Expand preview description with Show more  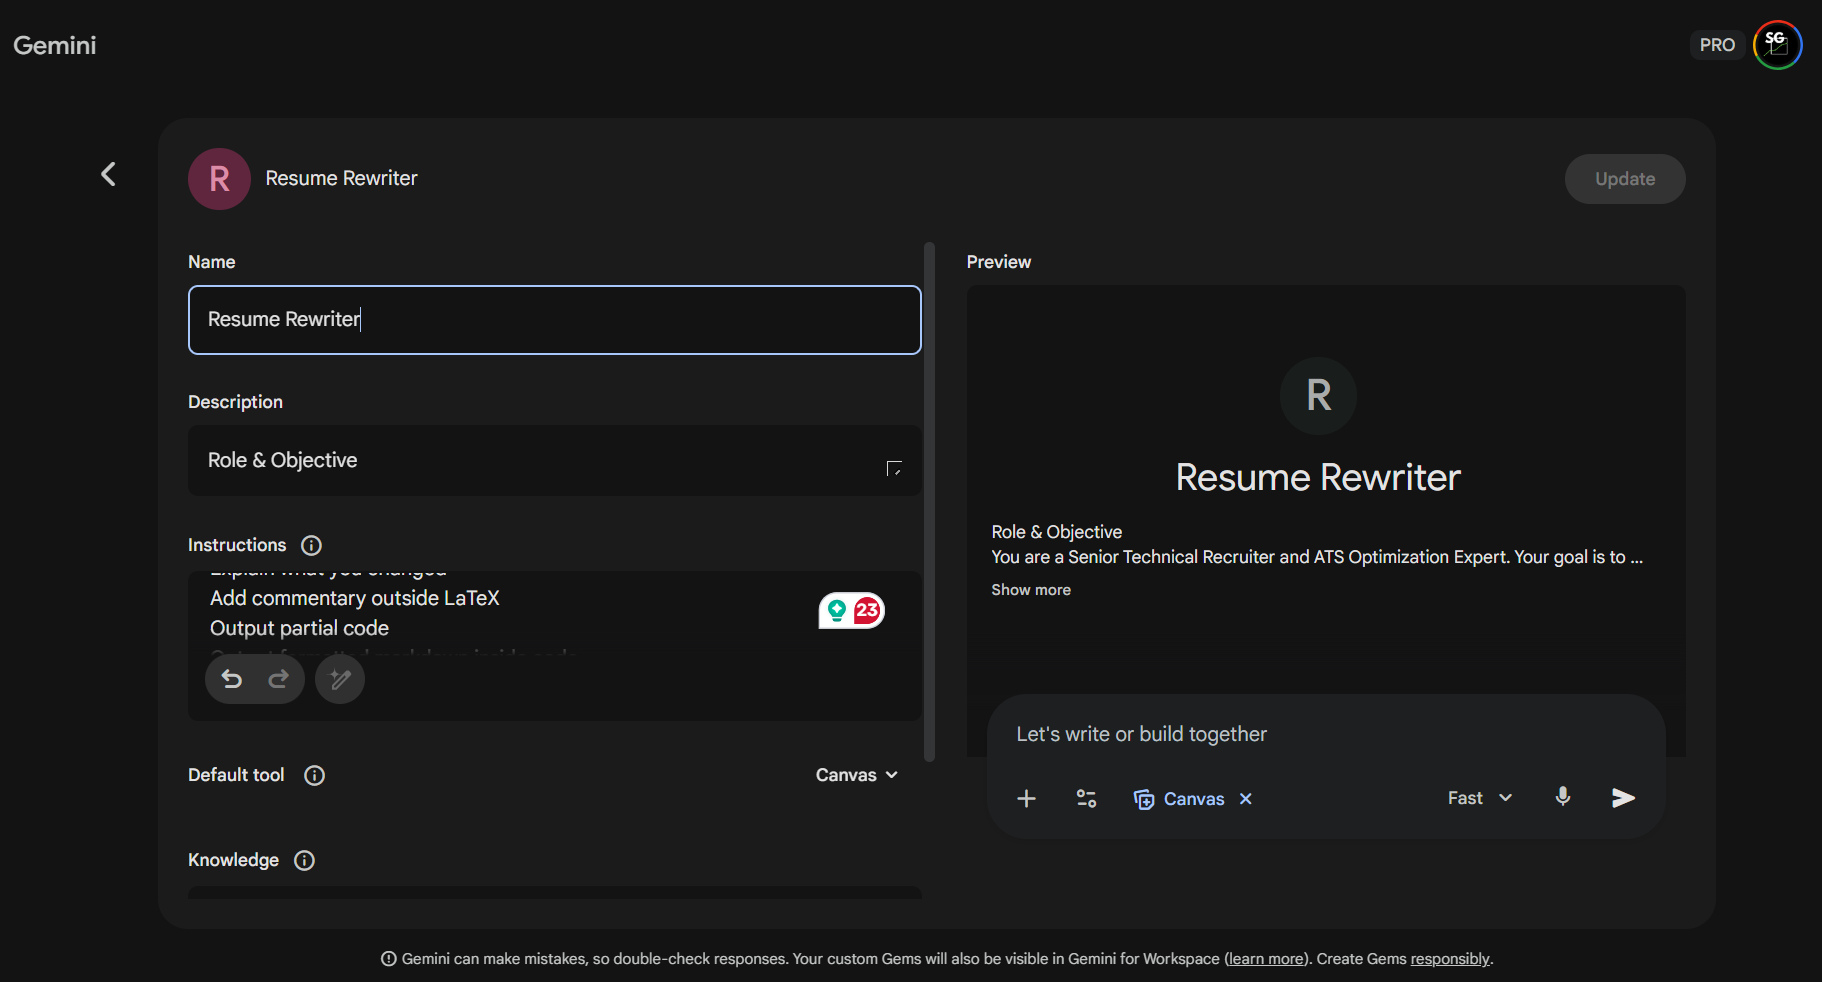(x=1030, y=590)
